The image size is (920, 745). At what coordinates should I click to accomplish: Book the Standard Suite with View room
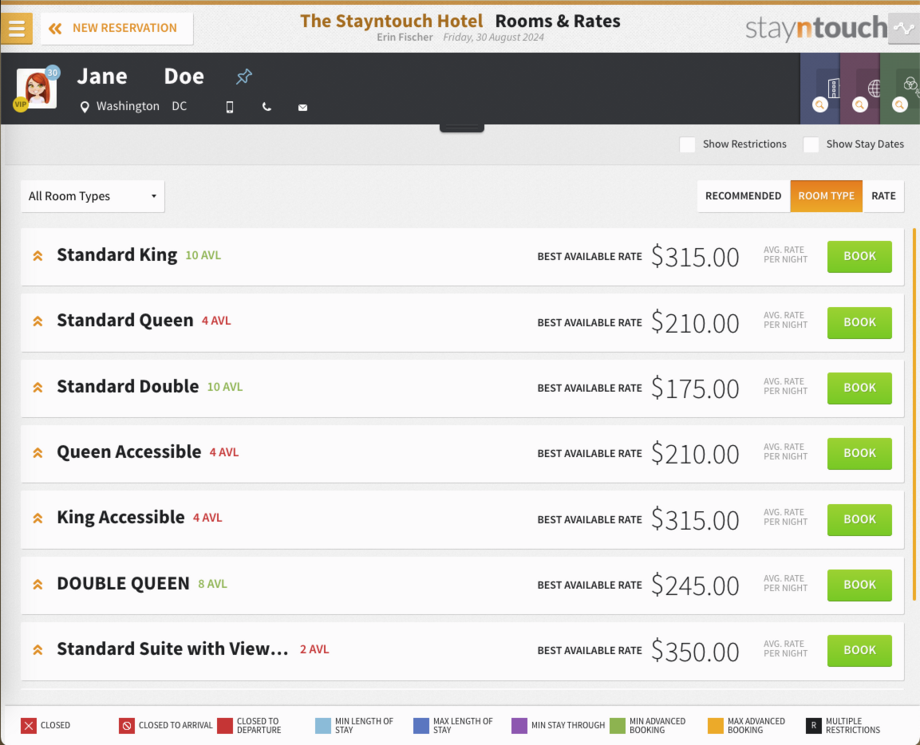coord(860,651)
